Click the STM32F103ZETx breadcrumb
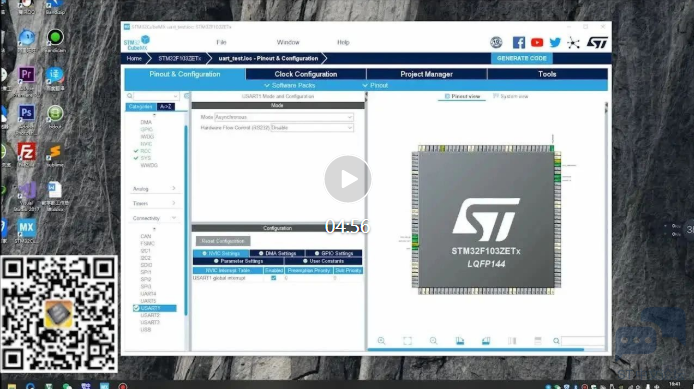The width and height of the screenshot is (694, 390). (180, 58)
